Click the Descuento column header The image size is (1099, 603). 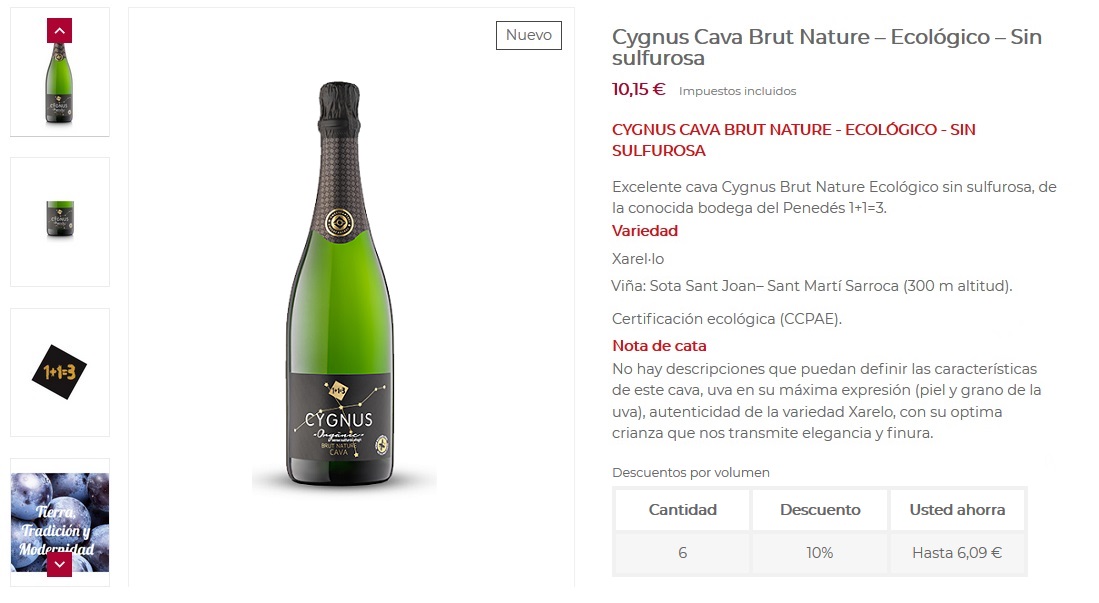[x=819, y=509]
